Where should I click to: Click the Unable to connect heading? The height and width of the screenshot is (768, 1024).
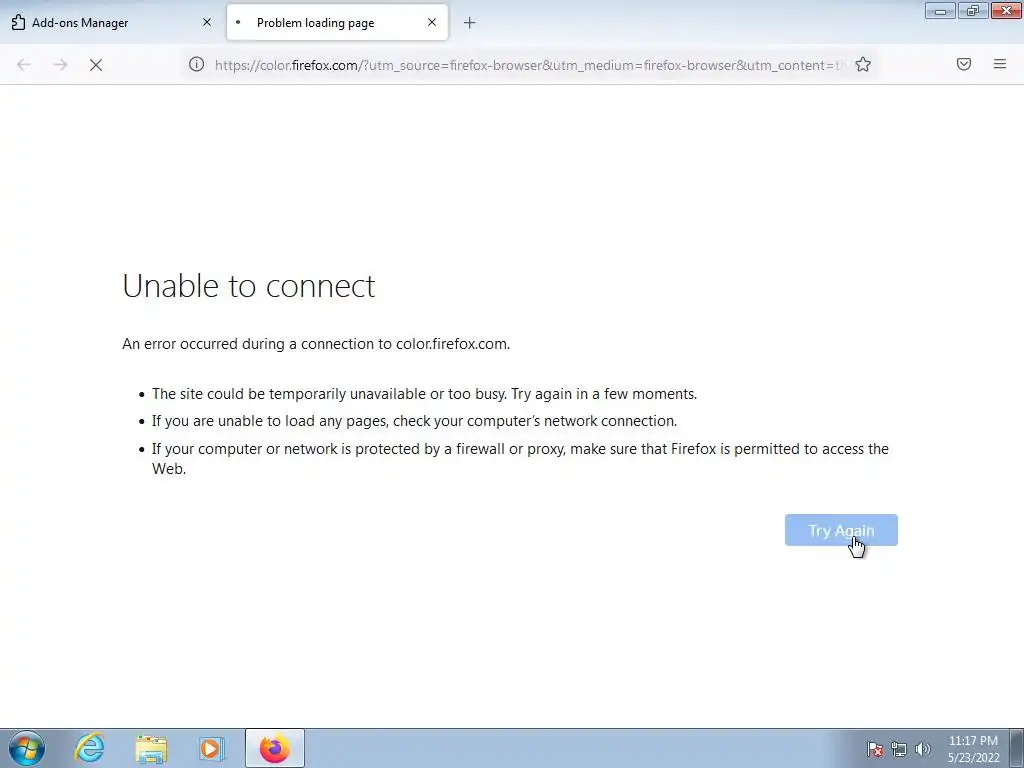pyautogui.click(x=249, y=285)
